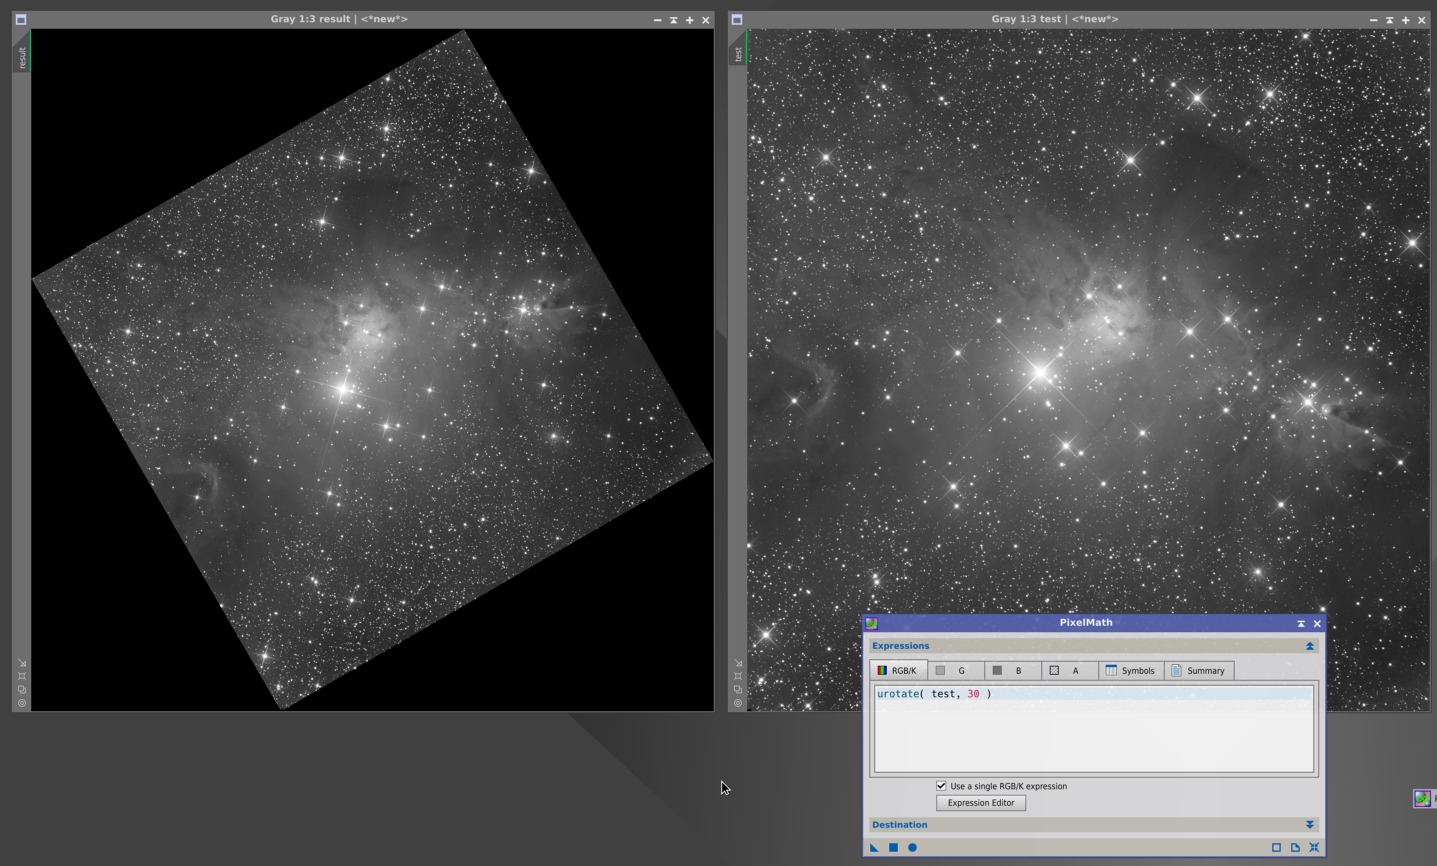Click the document page icon in PixelMath bottom bar
This screenshot has width=1437, height=866.
click(1295, 848)
